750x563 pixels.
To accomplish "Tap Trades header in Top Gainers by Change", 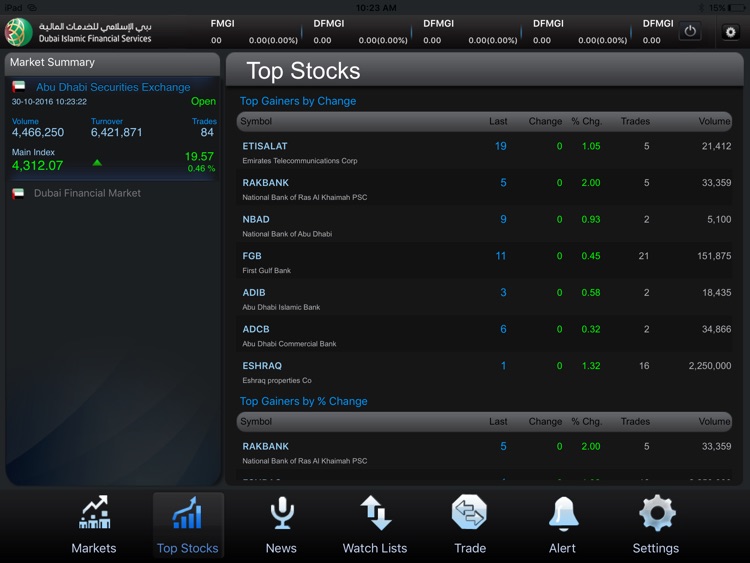I will pos(635,121).
